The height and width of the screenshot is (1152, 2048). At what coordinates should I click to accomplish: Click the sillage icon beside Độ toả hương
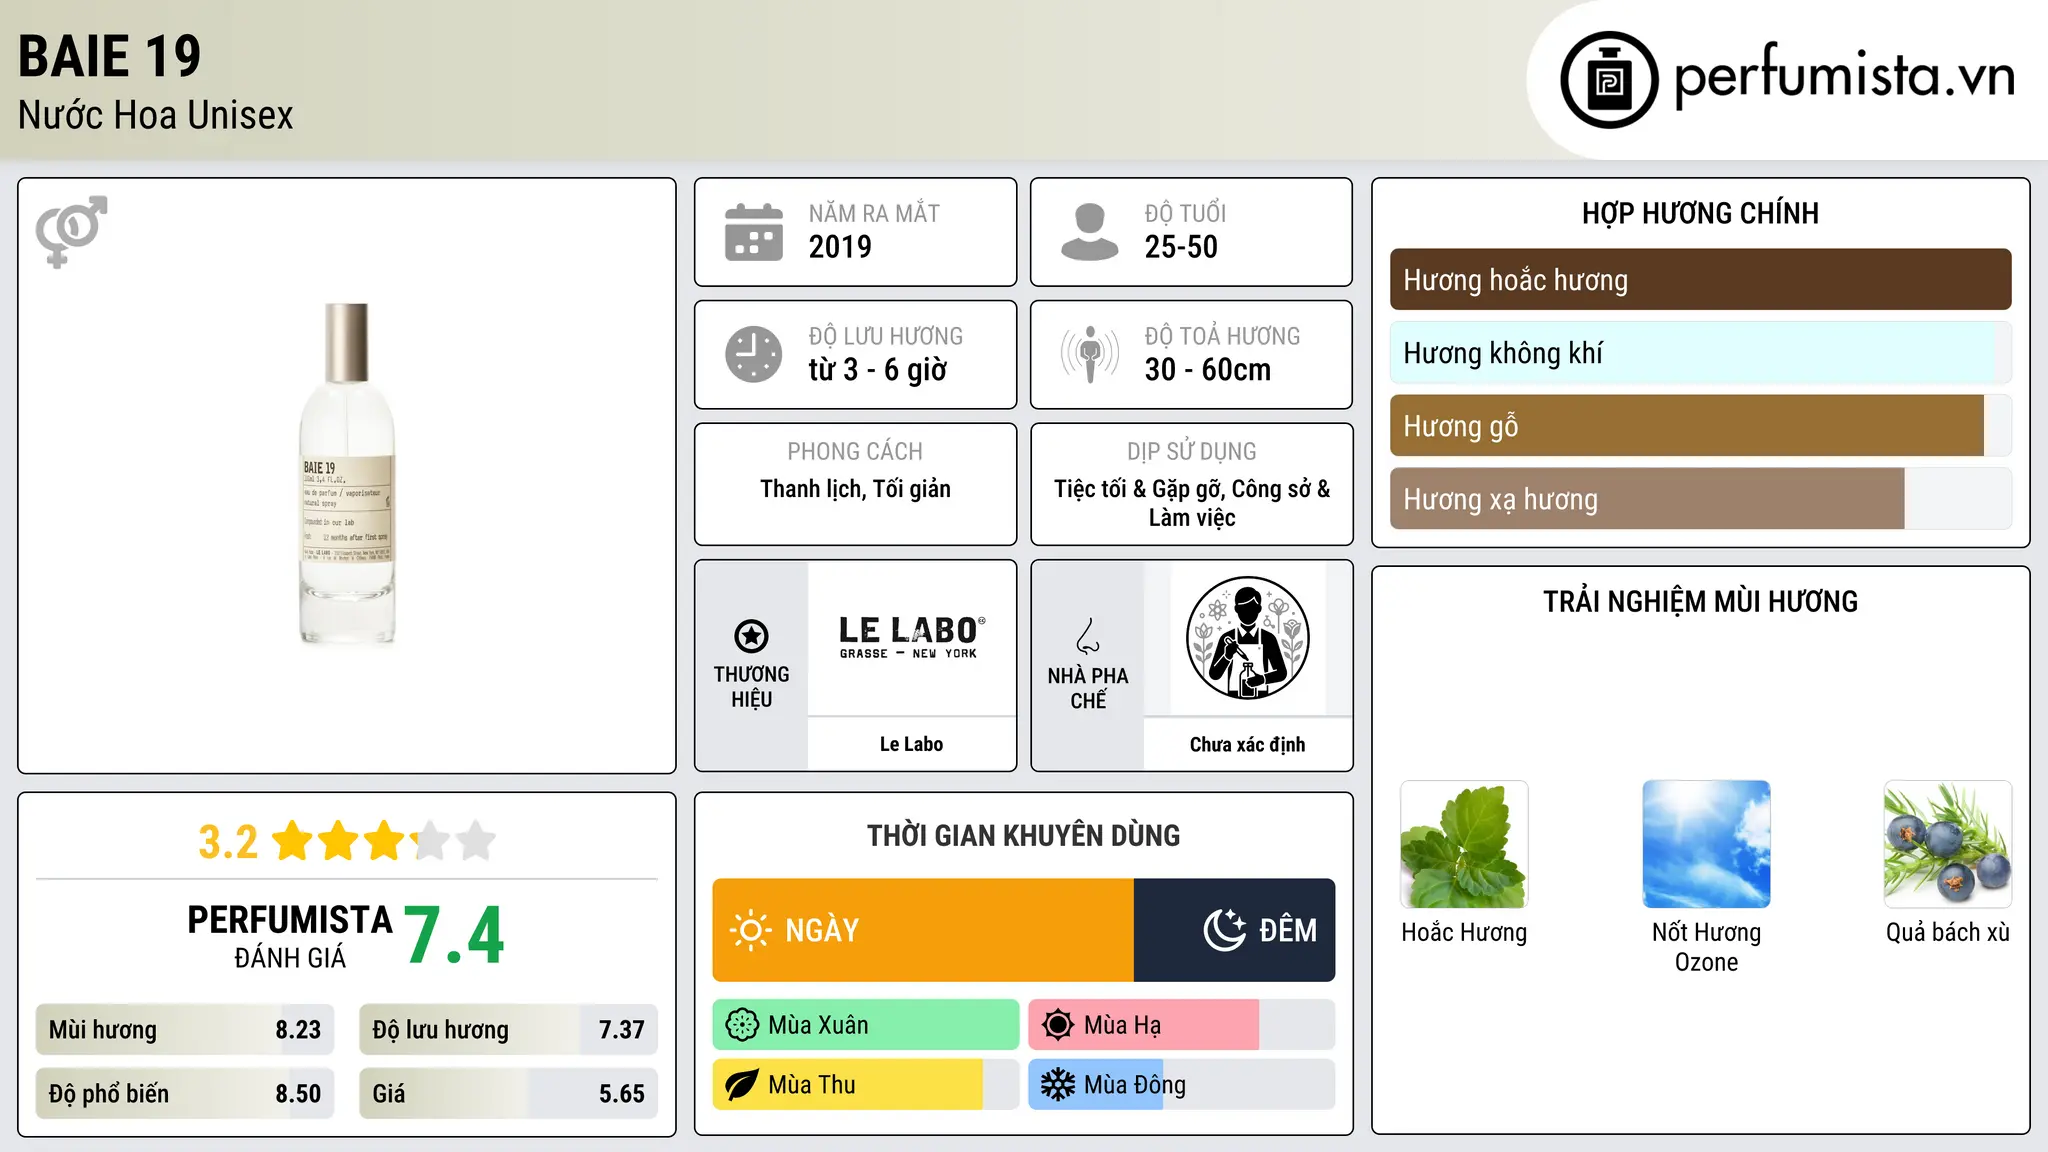click(1089, 354)
